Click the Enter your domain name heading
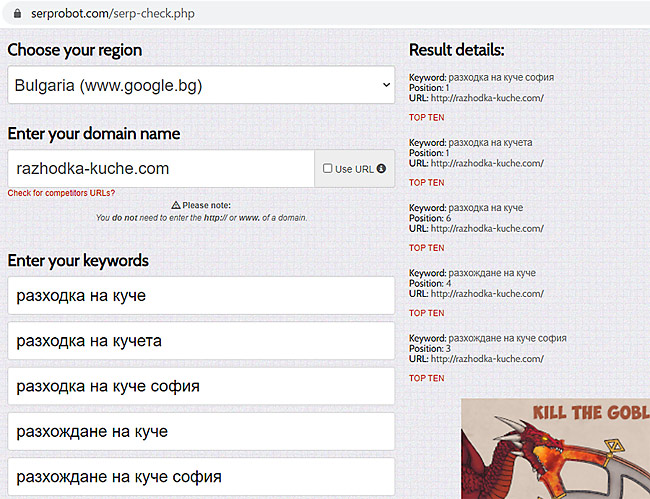The height and width of the screenshot is (499, 650). (94, 134)
